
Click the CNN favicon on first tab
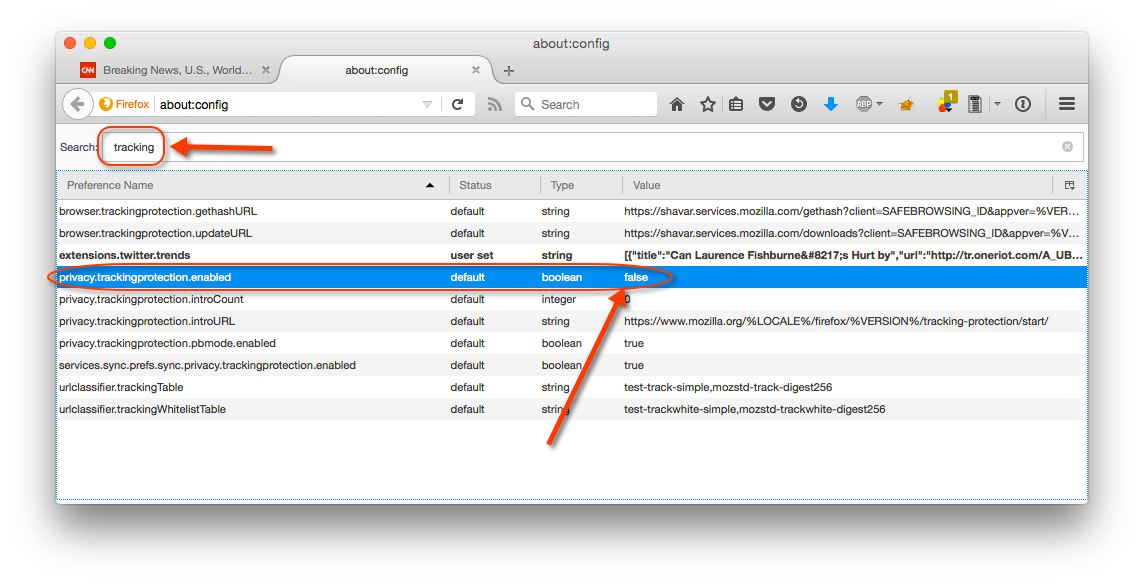coord(88,70)
